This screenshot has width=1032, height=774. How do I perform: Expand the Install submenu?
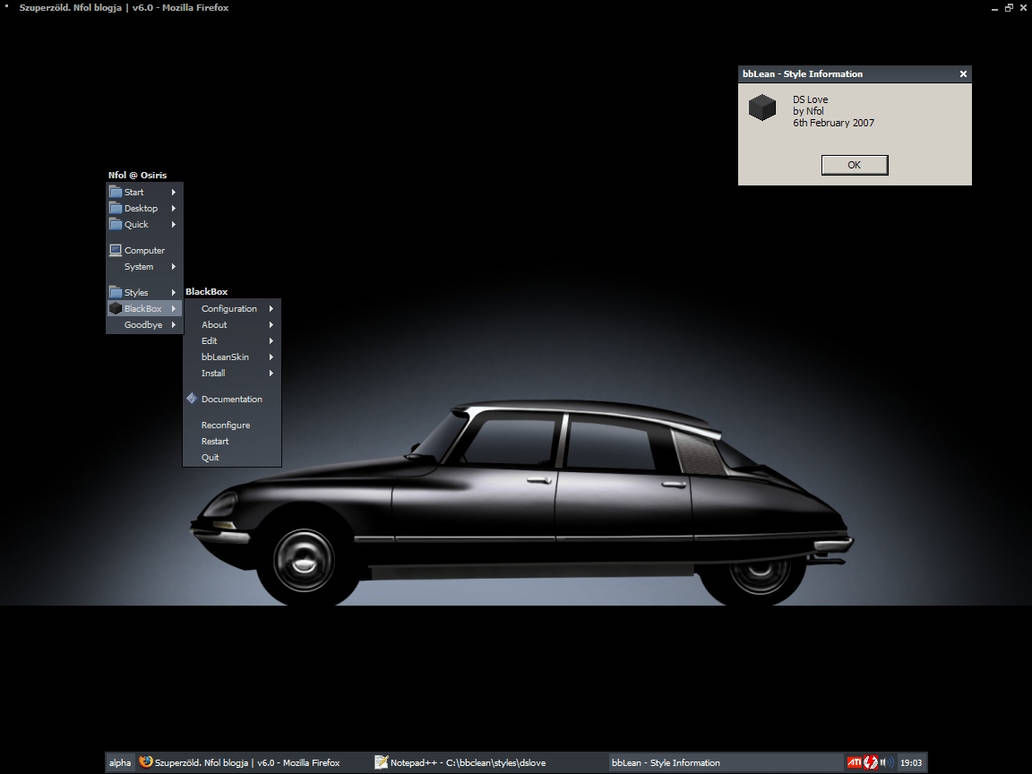232,373
